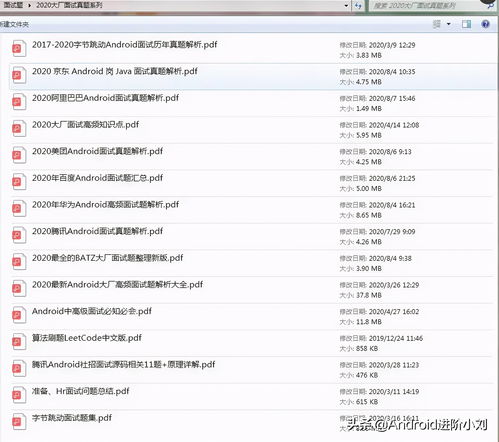Viewport: 499px width, 442px height.
Task: Focus the search box for this folder
Action: tap(427, 6)
